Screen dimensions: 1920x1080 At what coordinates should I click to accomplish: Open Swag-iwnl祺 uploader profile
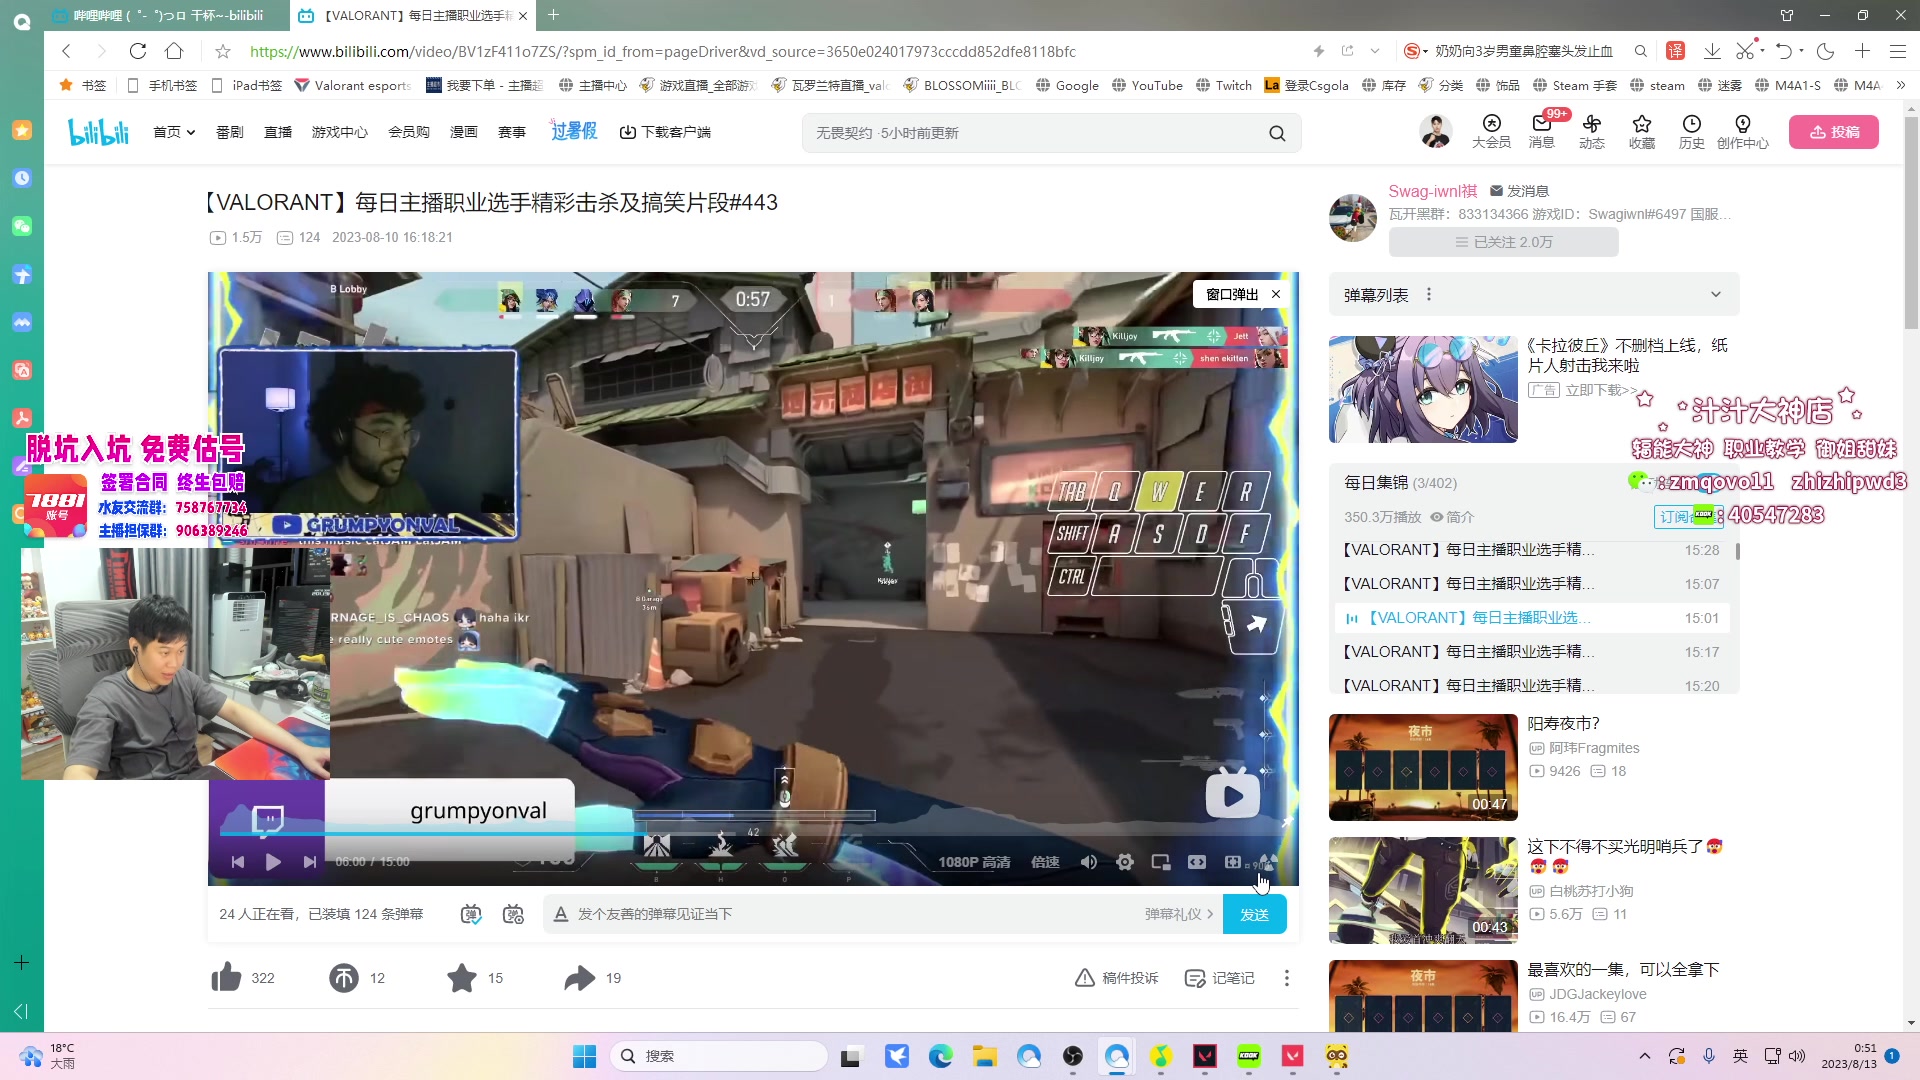coord(1432,191)
